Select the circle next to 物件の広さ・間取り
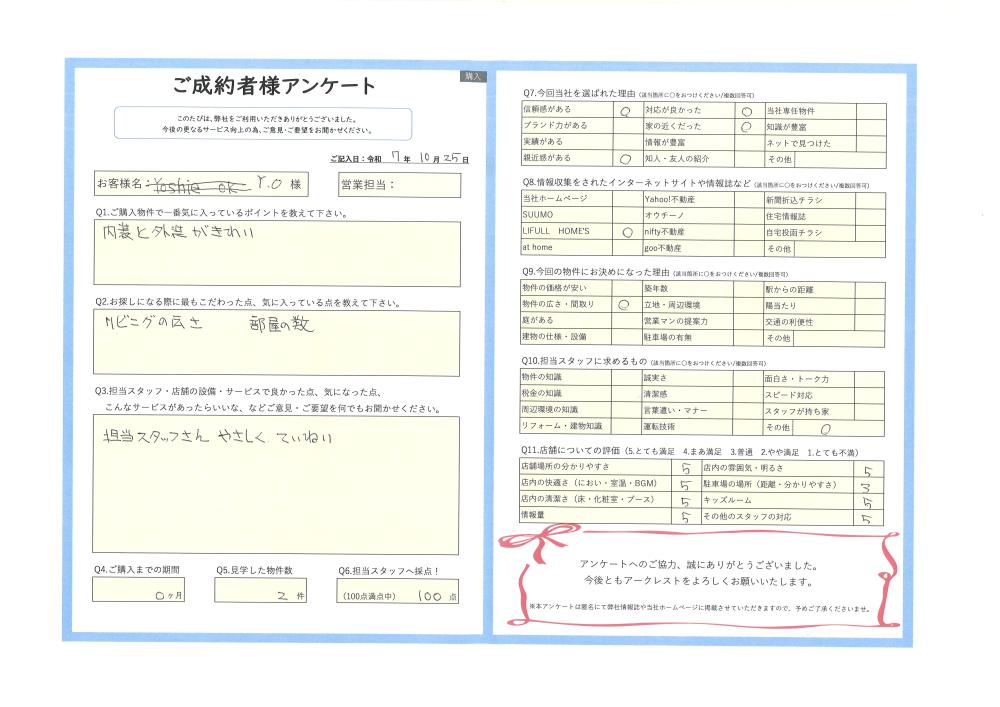1000x707 pixels. (625, 305)
